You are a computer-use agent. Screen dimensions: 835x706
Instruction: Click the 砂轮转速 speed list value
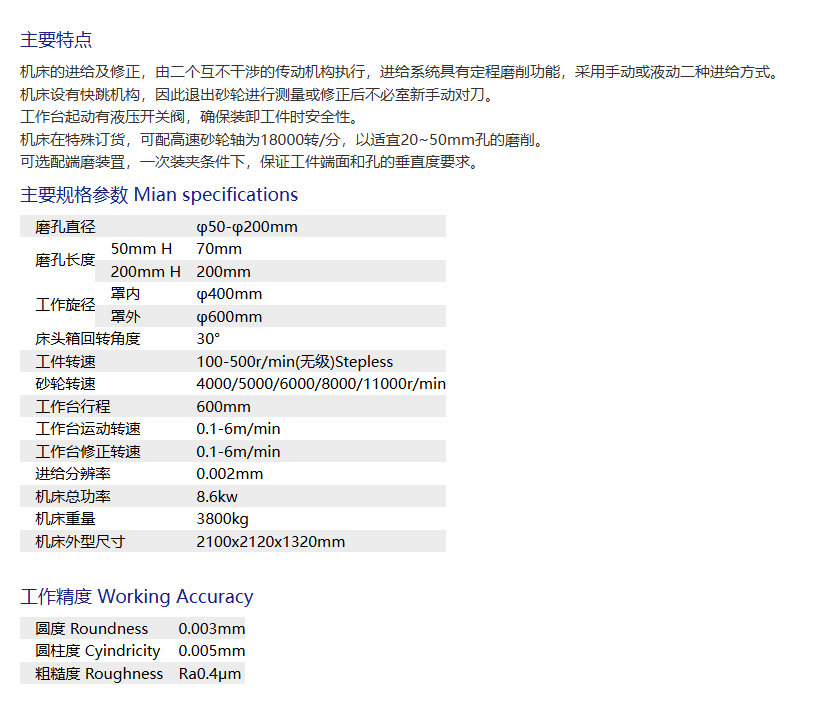pyautogui.click(x=321, y=384)
